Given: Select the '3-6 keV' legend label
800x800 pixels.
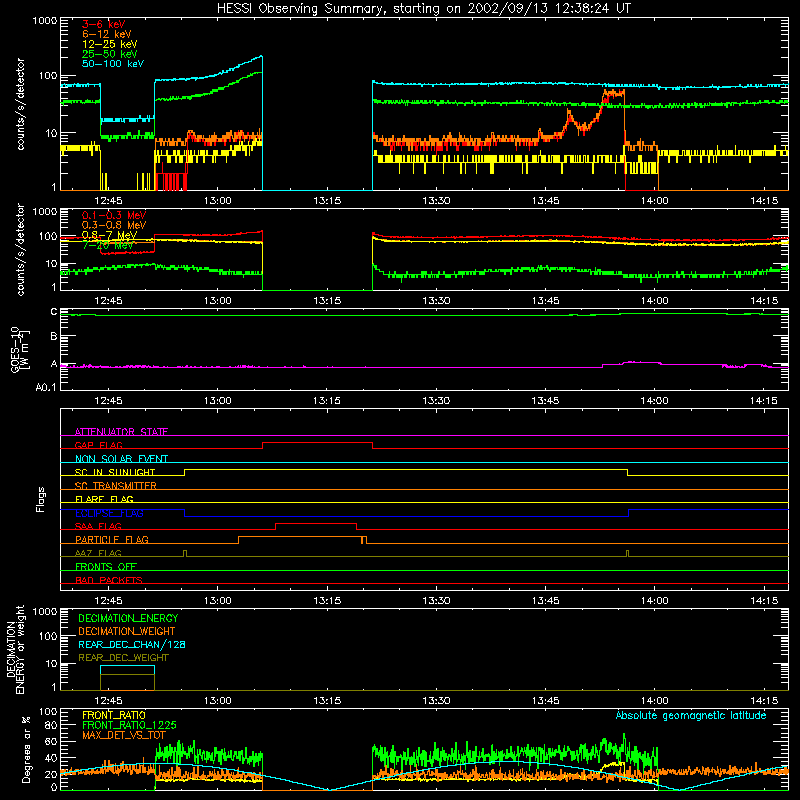Looking at the screenshot, I should [103, 24].
